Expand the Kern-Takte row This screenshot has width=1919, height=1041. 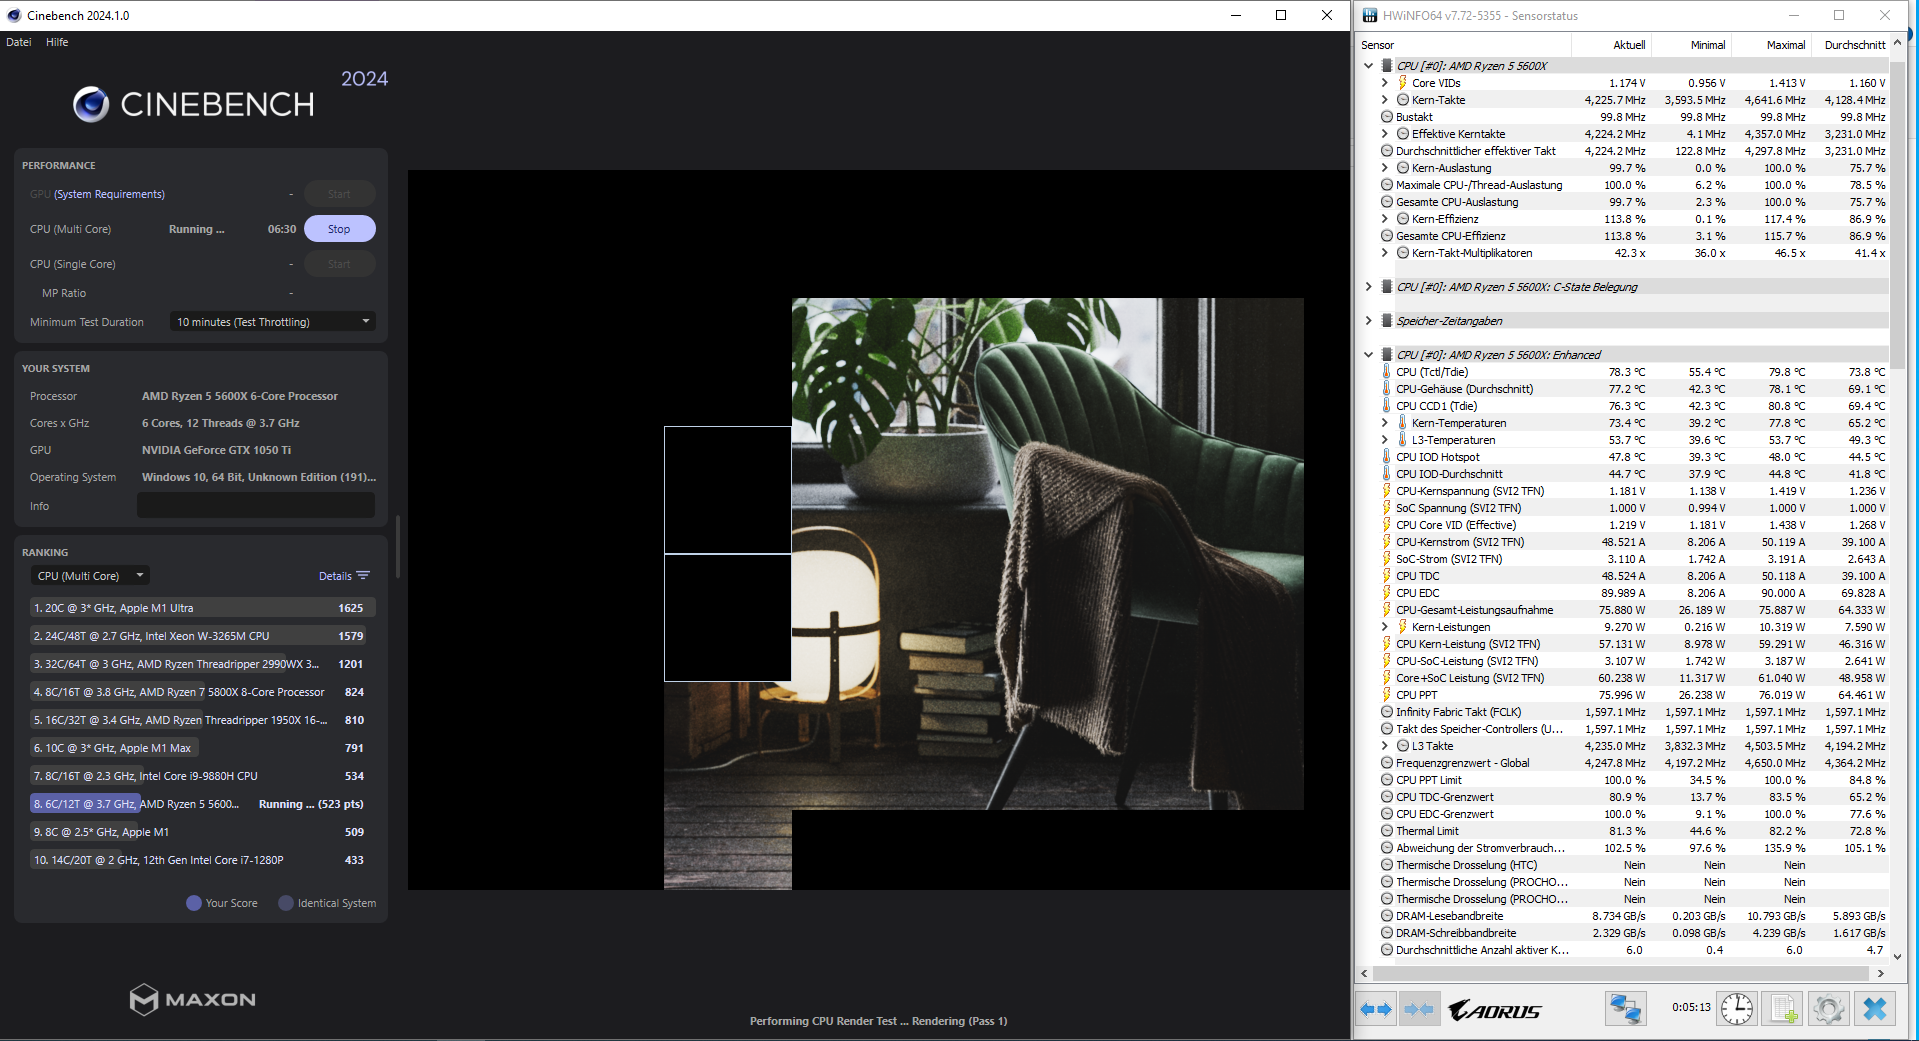[x=1385, y=100]
